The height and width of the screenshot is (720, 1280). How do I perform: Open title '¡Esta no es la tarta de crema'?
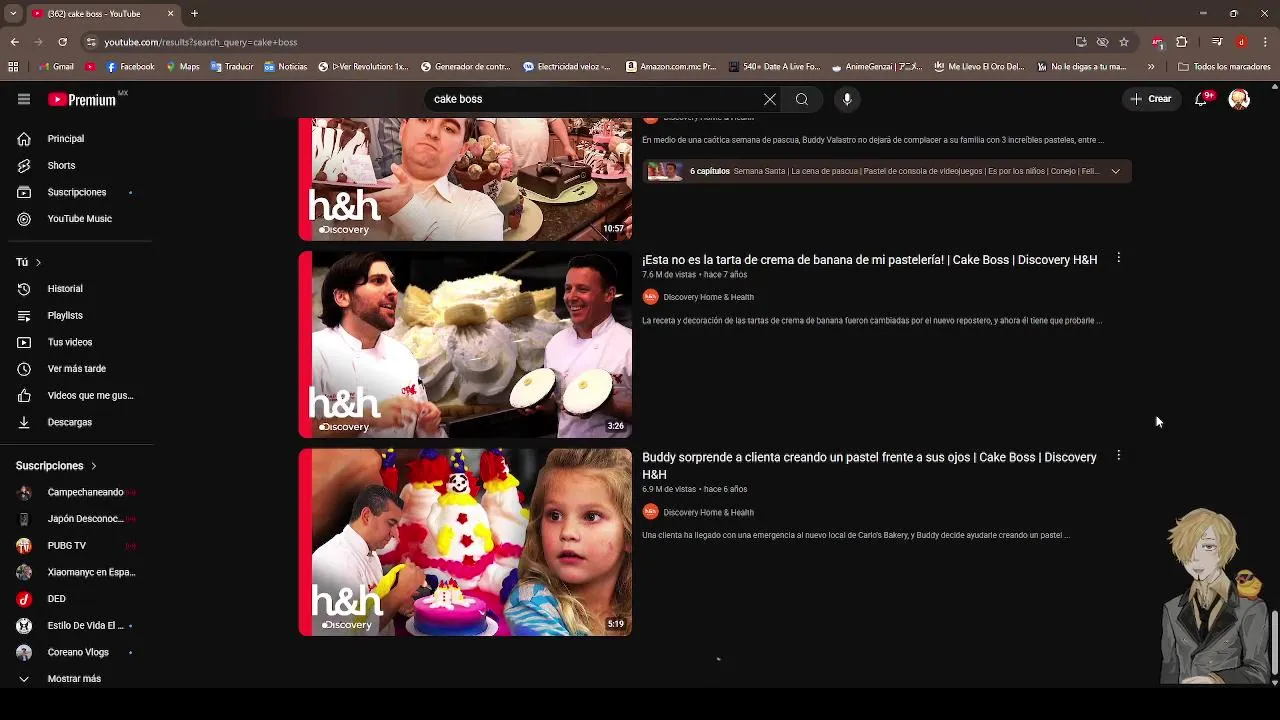click(x=869, y=260)
